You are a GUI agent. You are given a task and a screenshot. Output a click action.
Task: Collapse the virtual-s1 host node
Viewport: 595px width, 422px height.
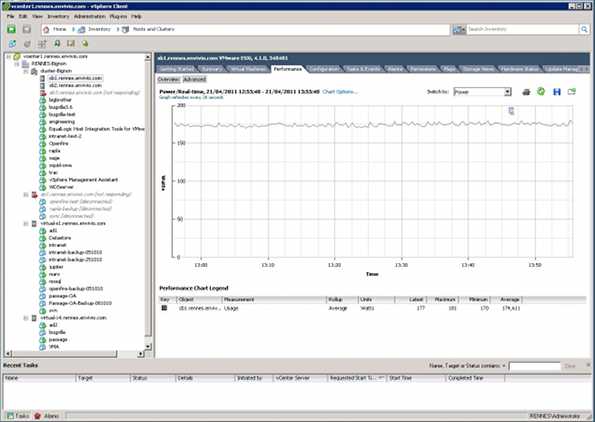tap(26, 224)
